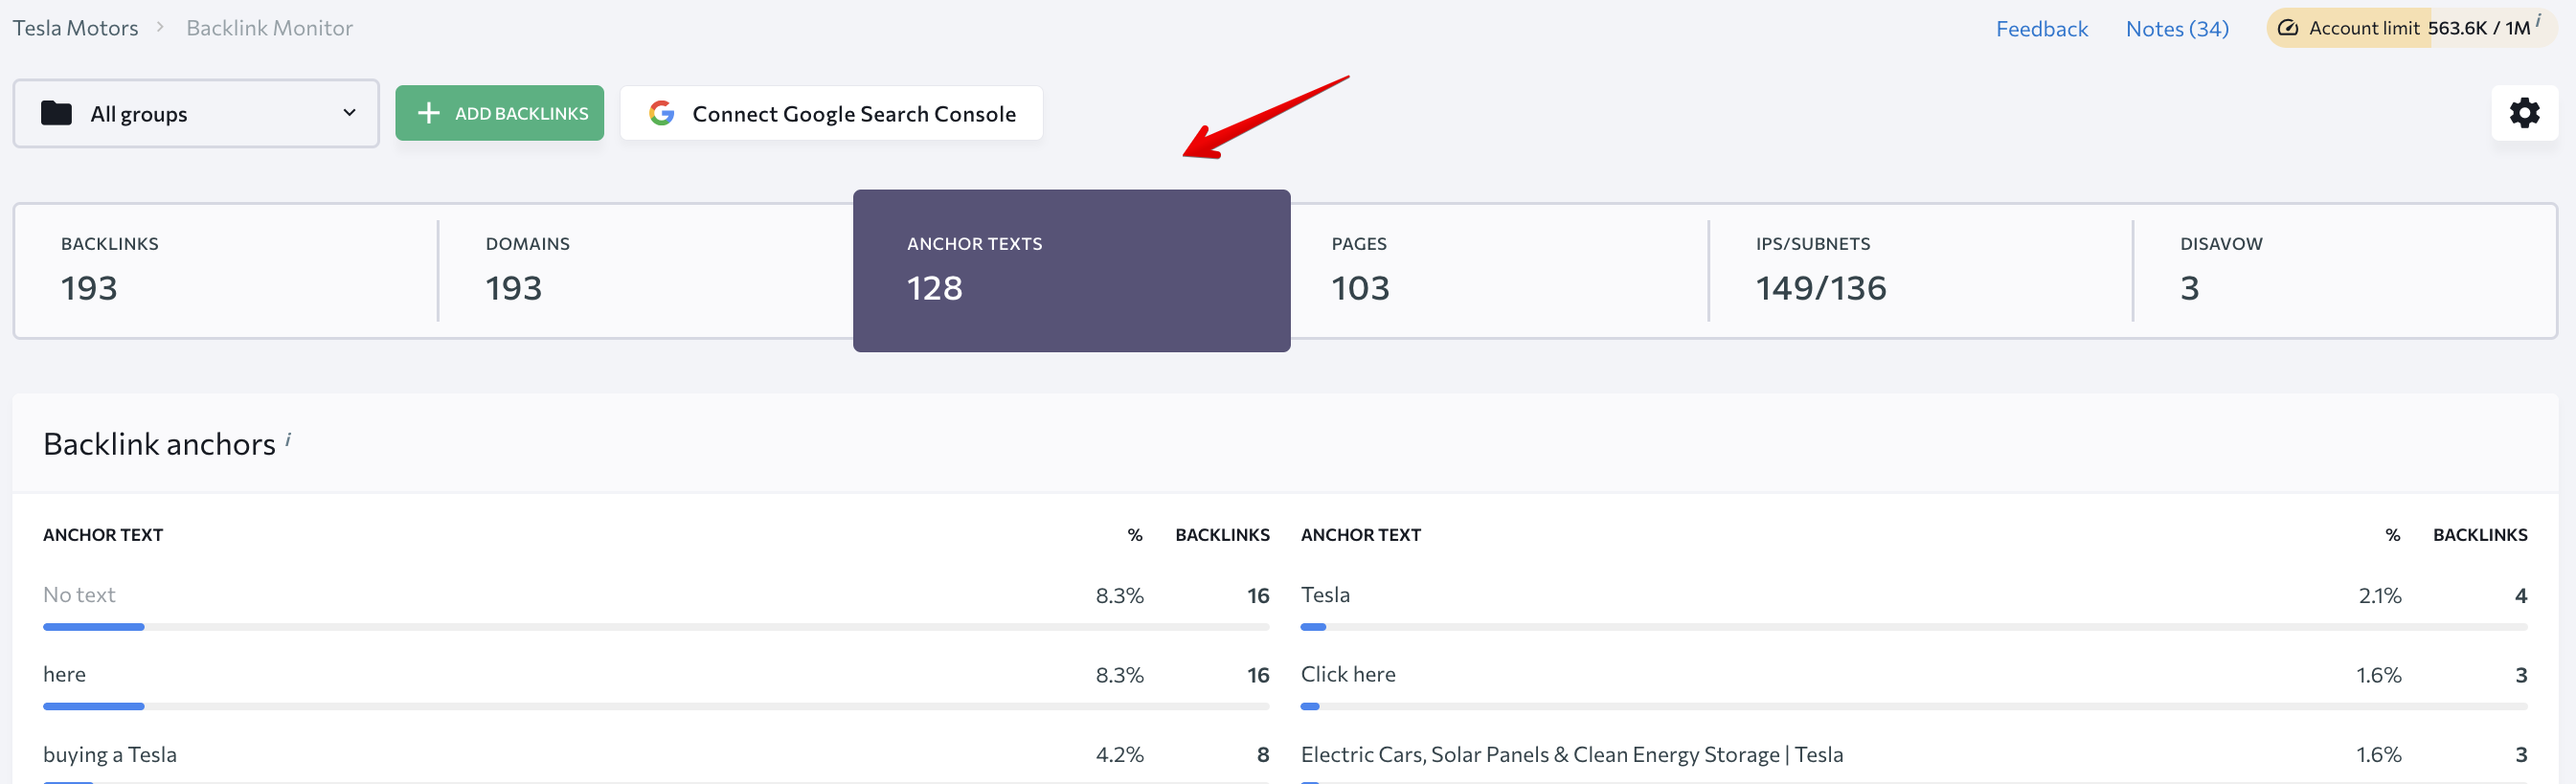
Task: Click the Google logo icon
Action: click(x=661, y=113)
